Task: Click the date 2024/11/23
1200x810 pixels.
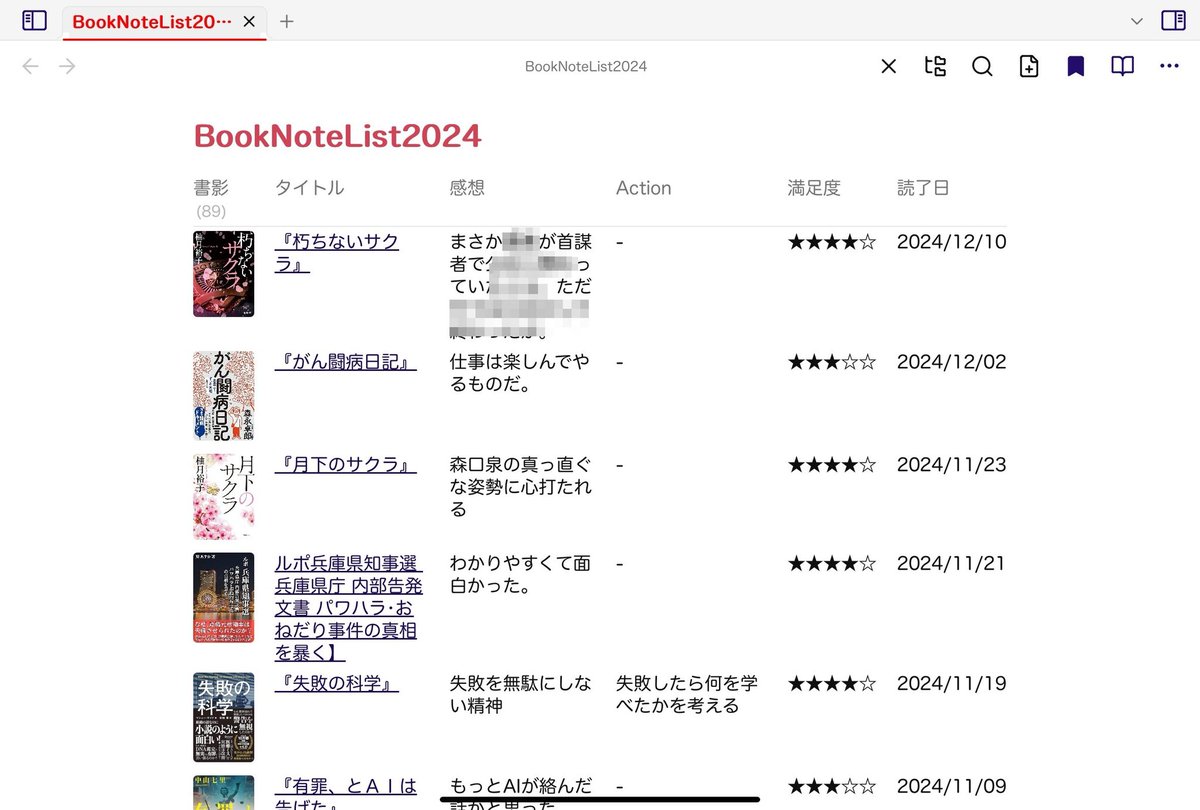Action: tap(951, 465)
